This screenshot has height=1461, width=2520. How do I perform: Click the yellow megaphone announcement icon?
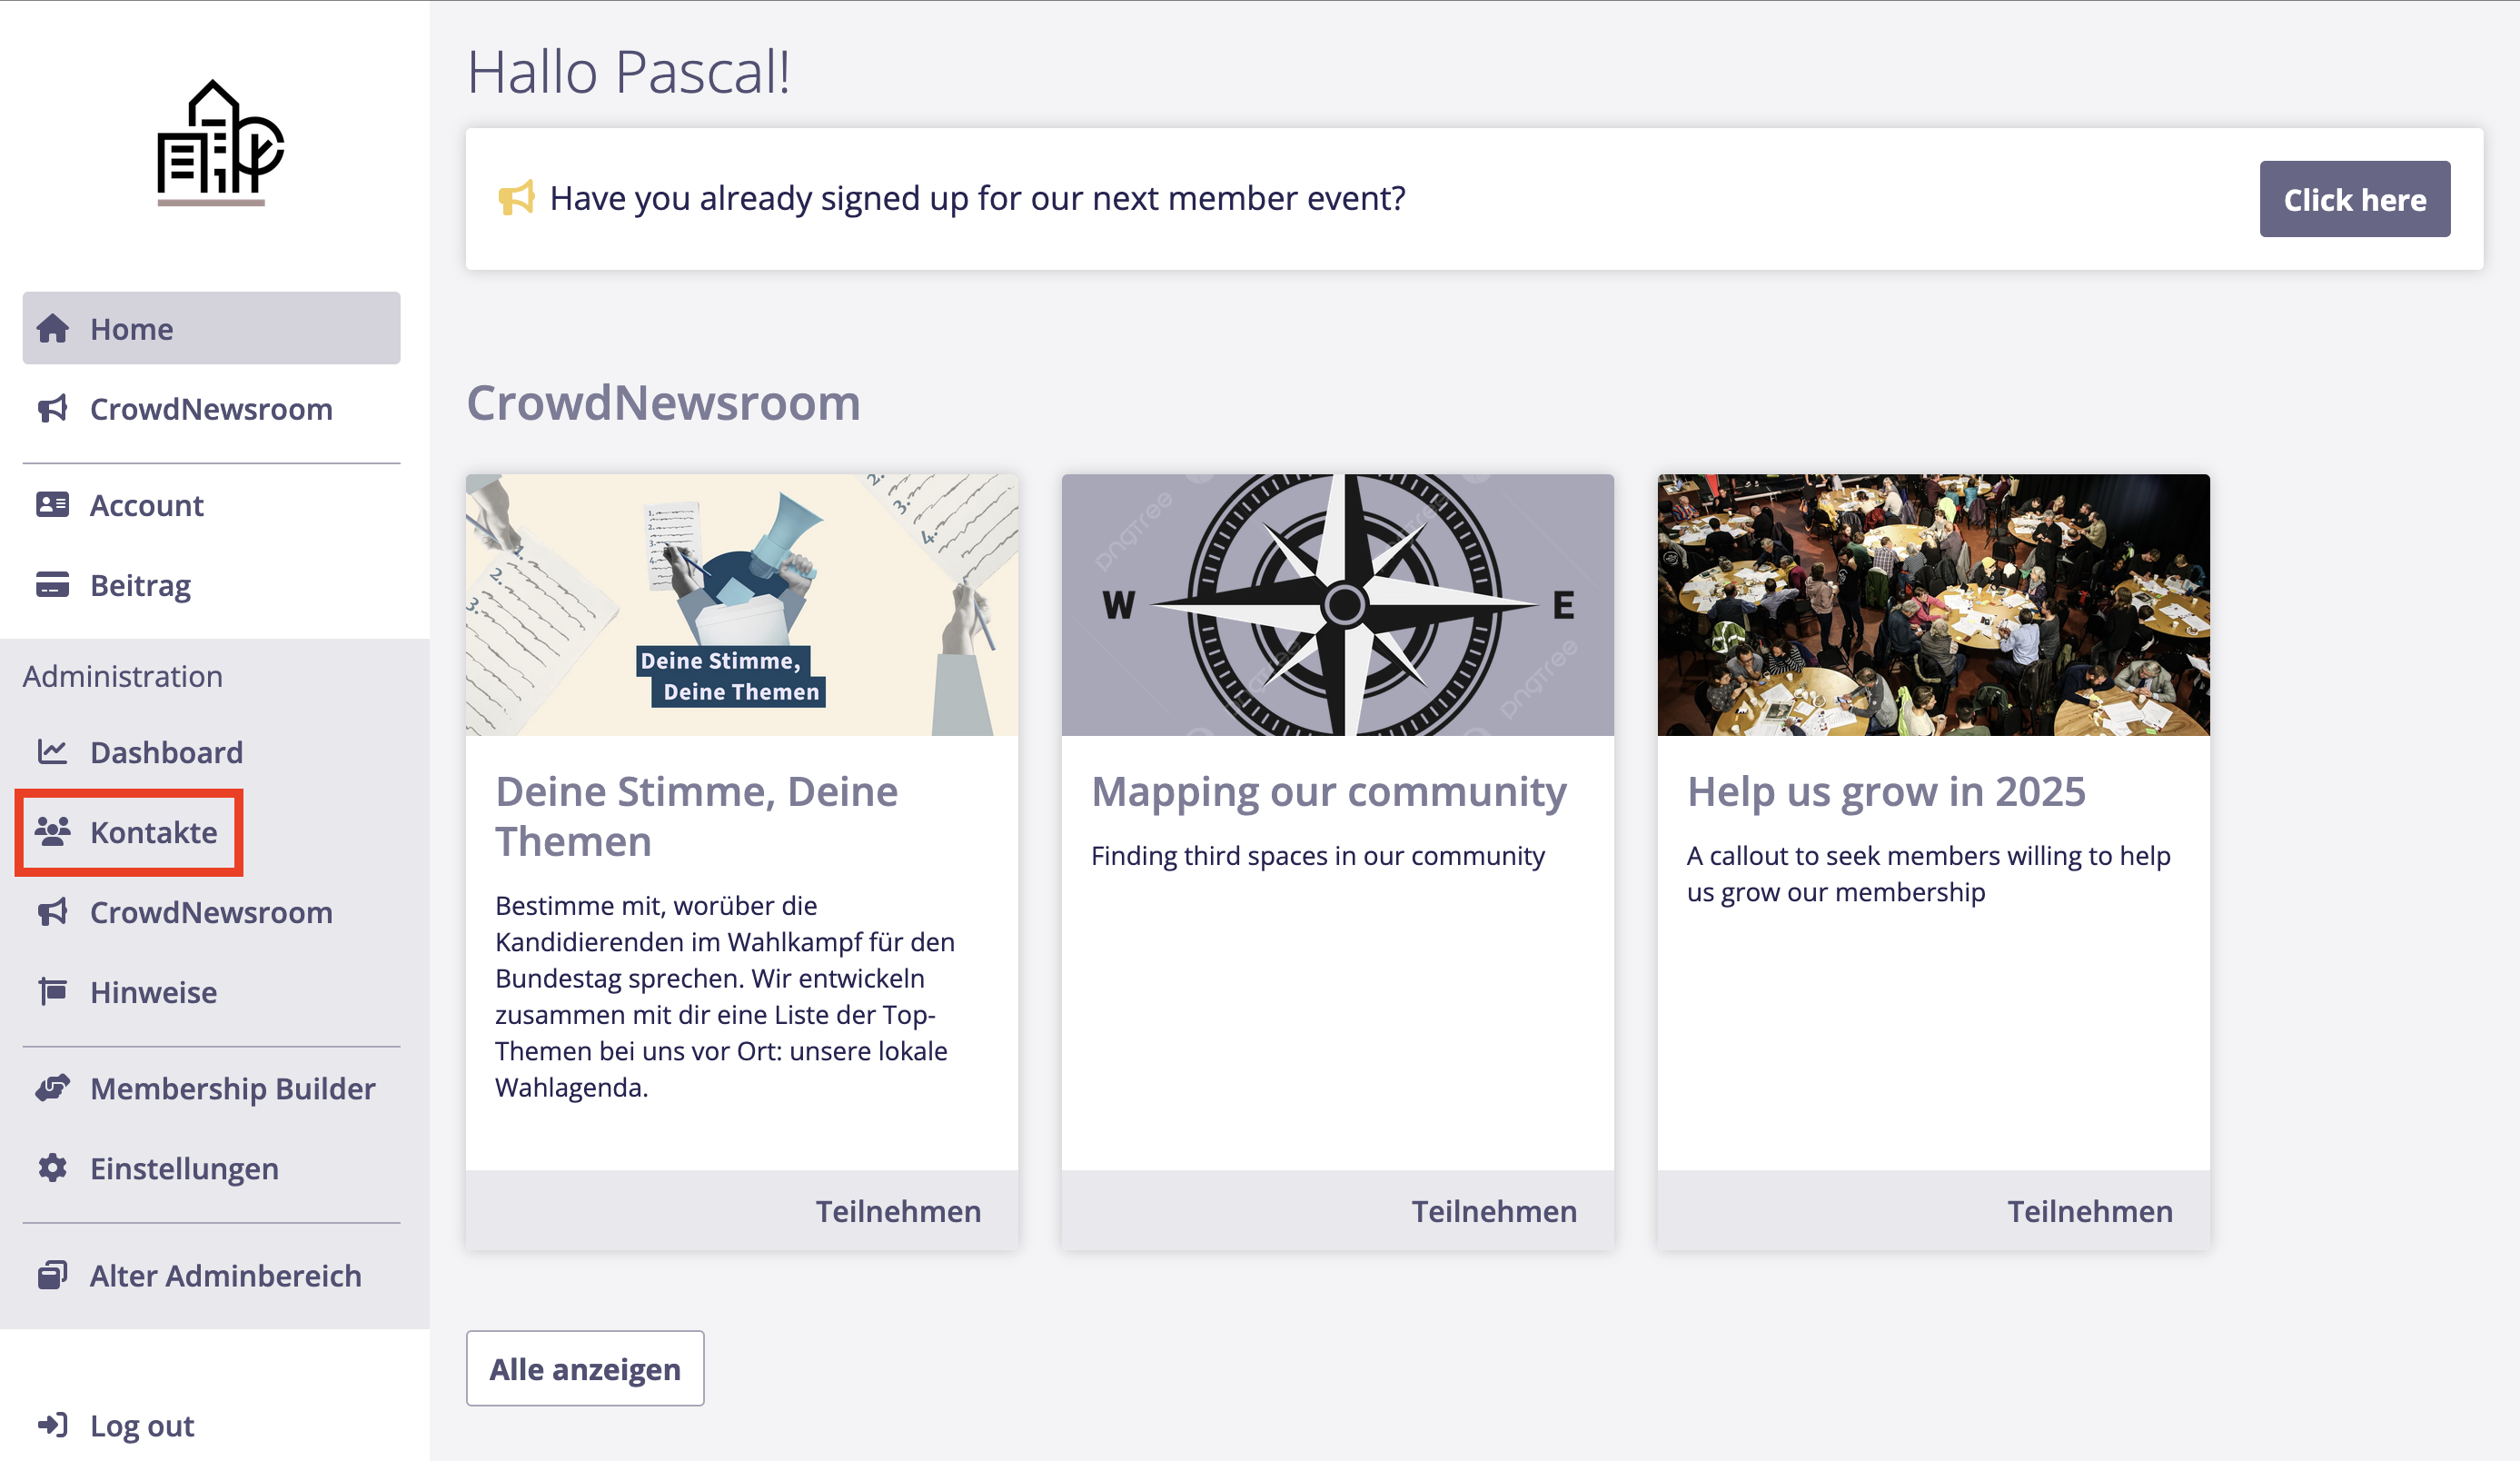pos(517,198)
